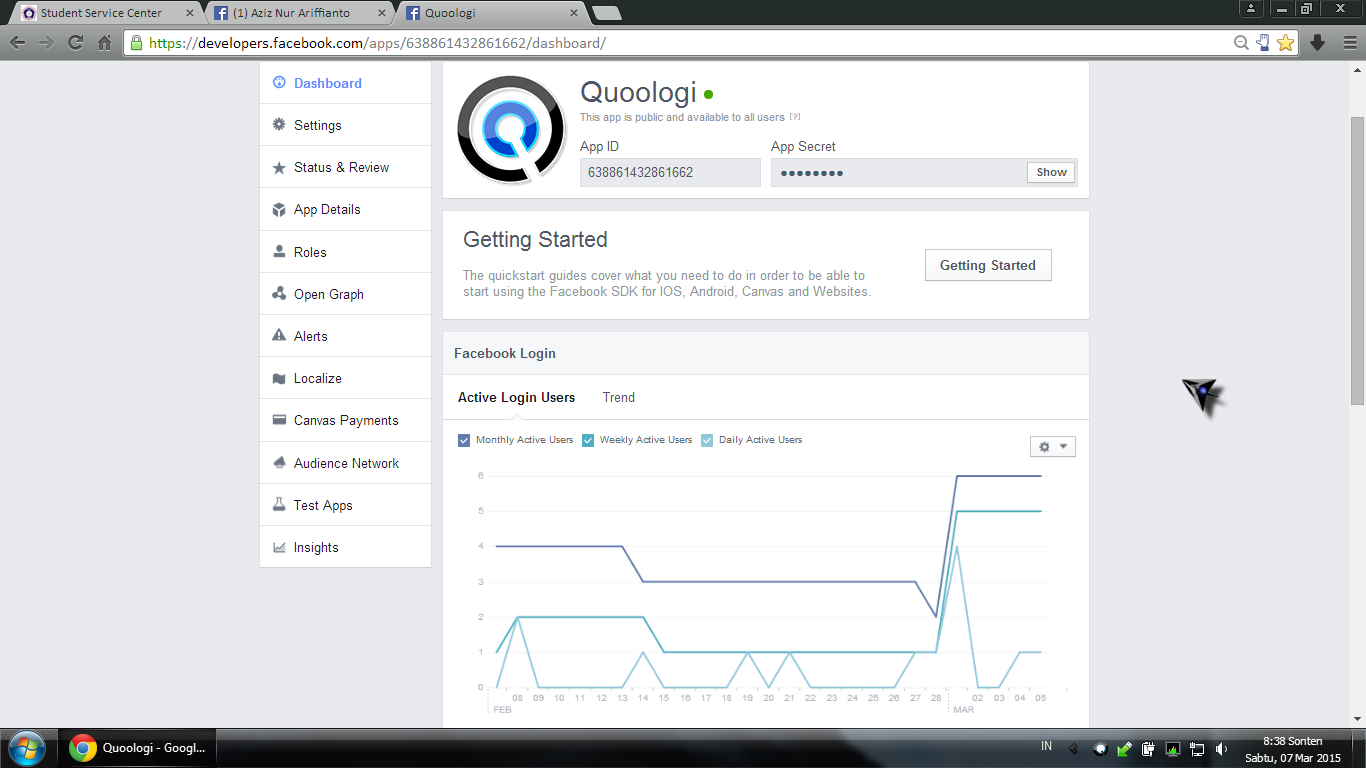This screenshot has width=1366, height=768.
Task: Click the help [?] link next to all users
Action: pos(795,117)
